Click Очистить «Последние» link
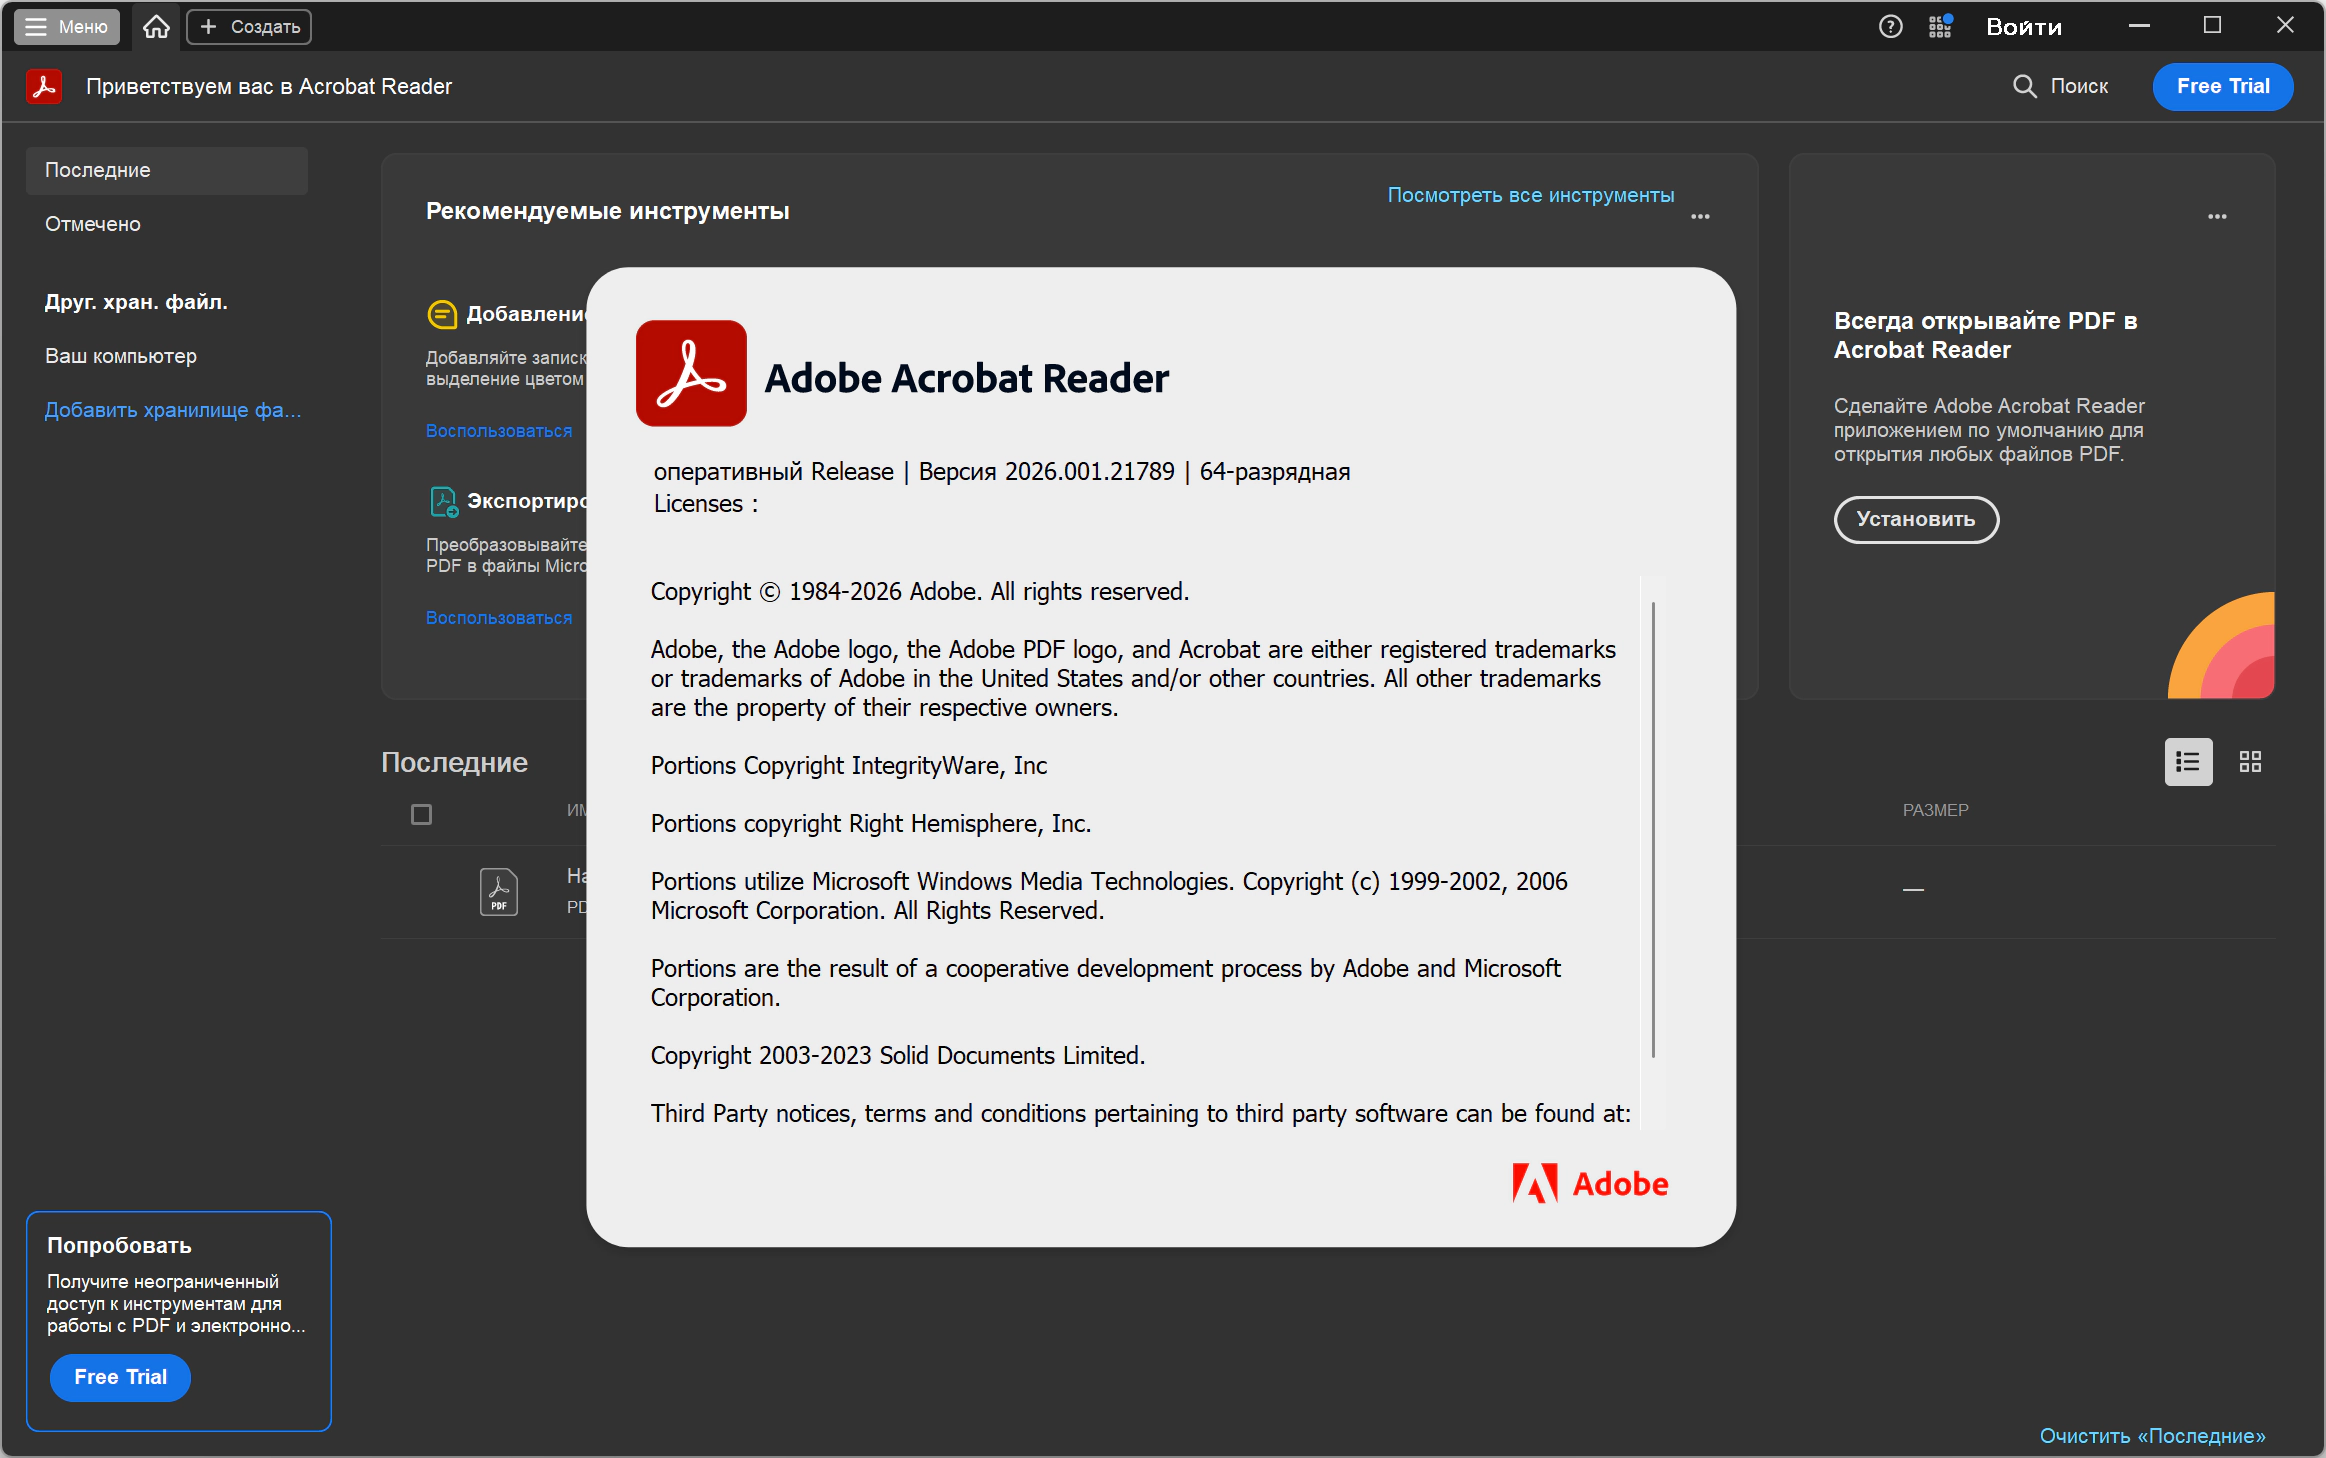 [x=2152, y=1436]
